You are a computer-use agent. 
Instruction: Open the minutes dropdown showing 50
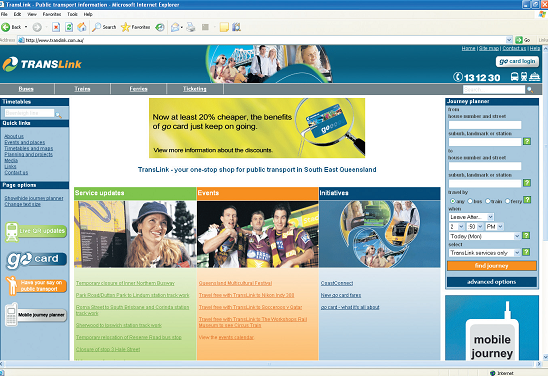480,226
